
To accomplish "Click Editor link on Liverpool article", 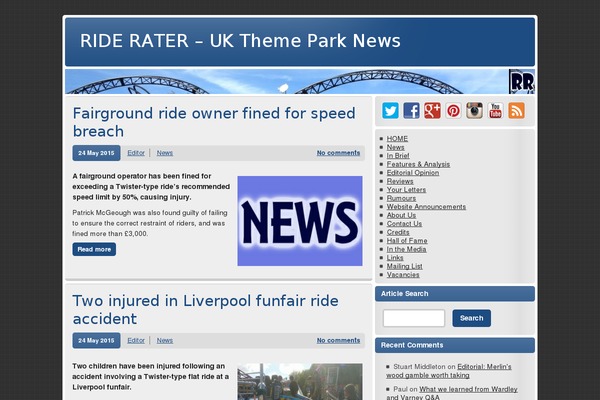I will (x=136, y=340).
